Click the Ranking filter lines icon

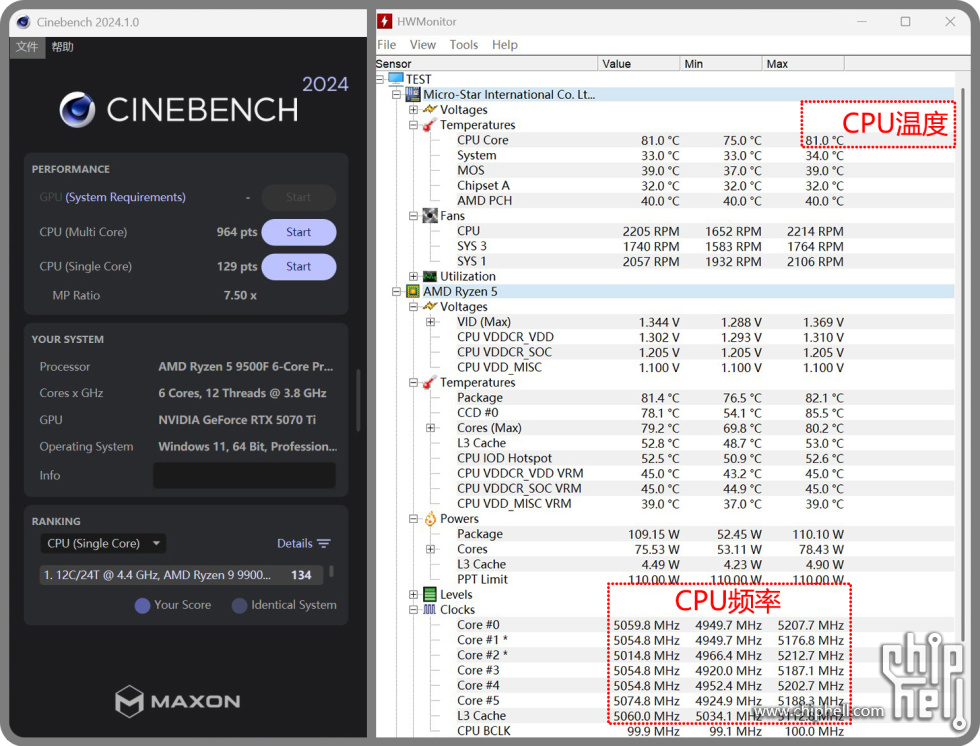(x=323, y=544)
